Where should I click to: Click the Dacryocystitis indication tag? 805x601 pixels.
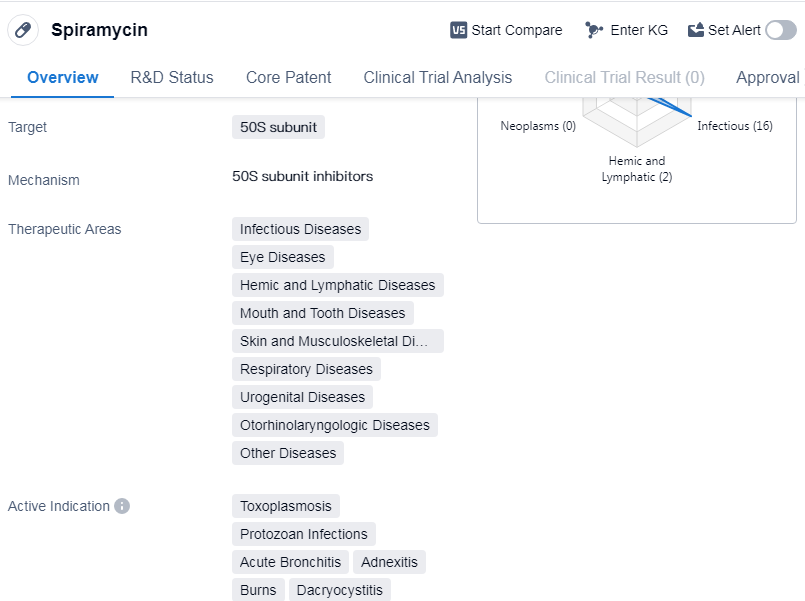[x=340, y=590]
